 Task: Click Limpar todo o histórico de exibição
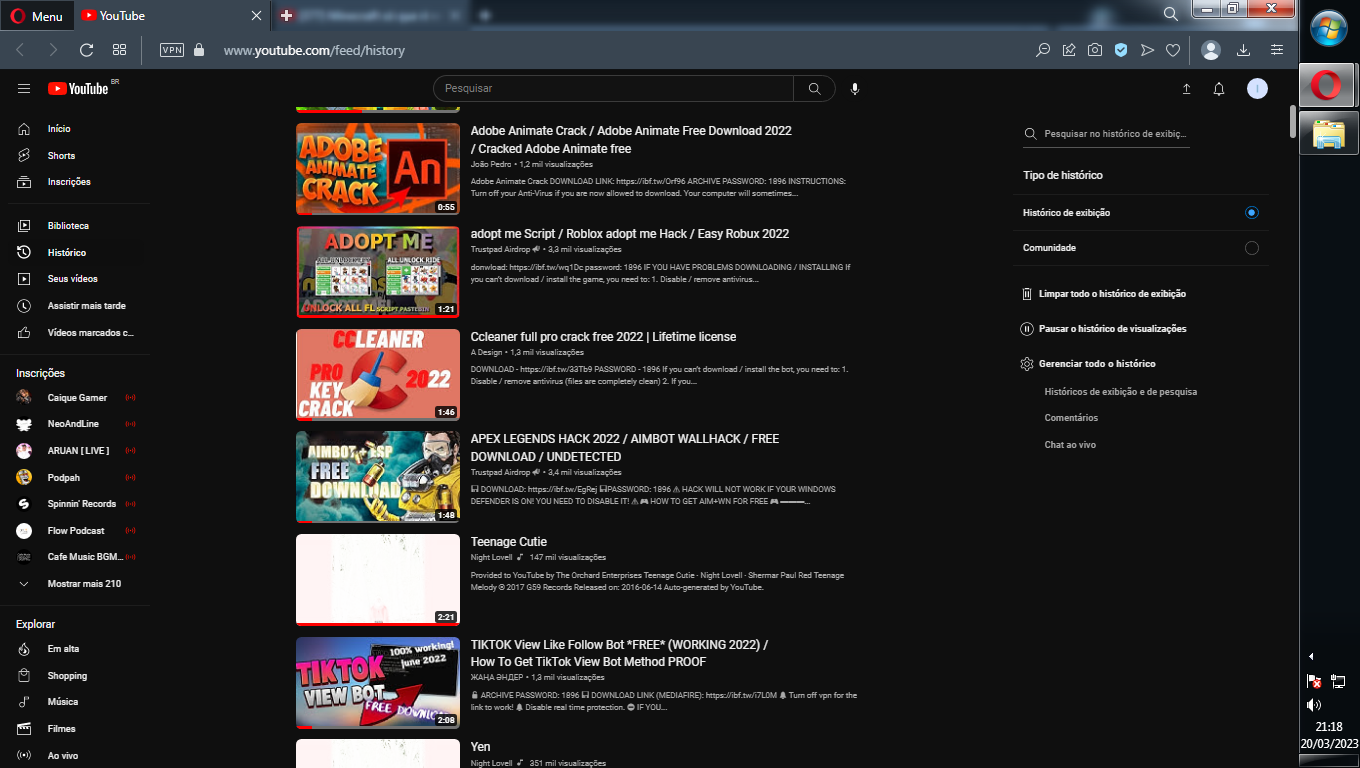(1104, 294)
